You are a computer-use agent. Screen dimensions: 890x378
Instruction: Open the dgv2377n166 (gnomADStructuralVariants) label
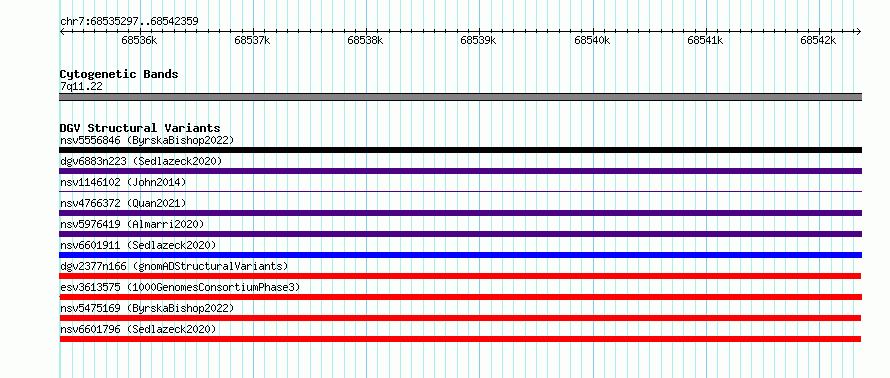tap(174, 266)
